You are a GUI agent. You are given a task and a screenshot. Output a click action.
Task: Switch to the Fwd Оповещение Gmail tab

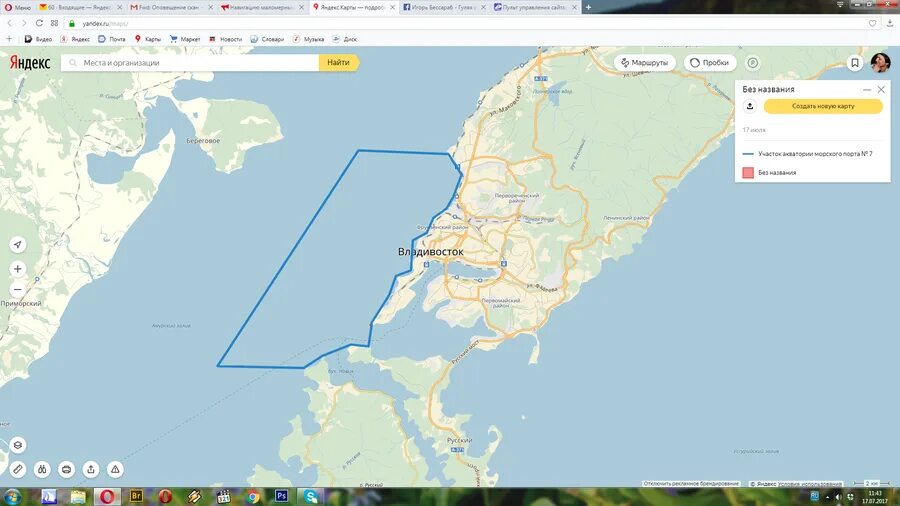point(170,7)
